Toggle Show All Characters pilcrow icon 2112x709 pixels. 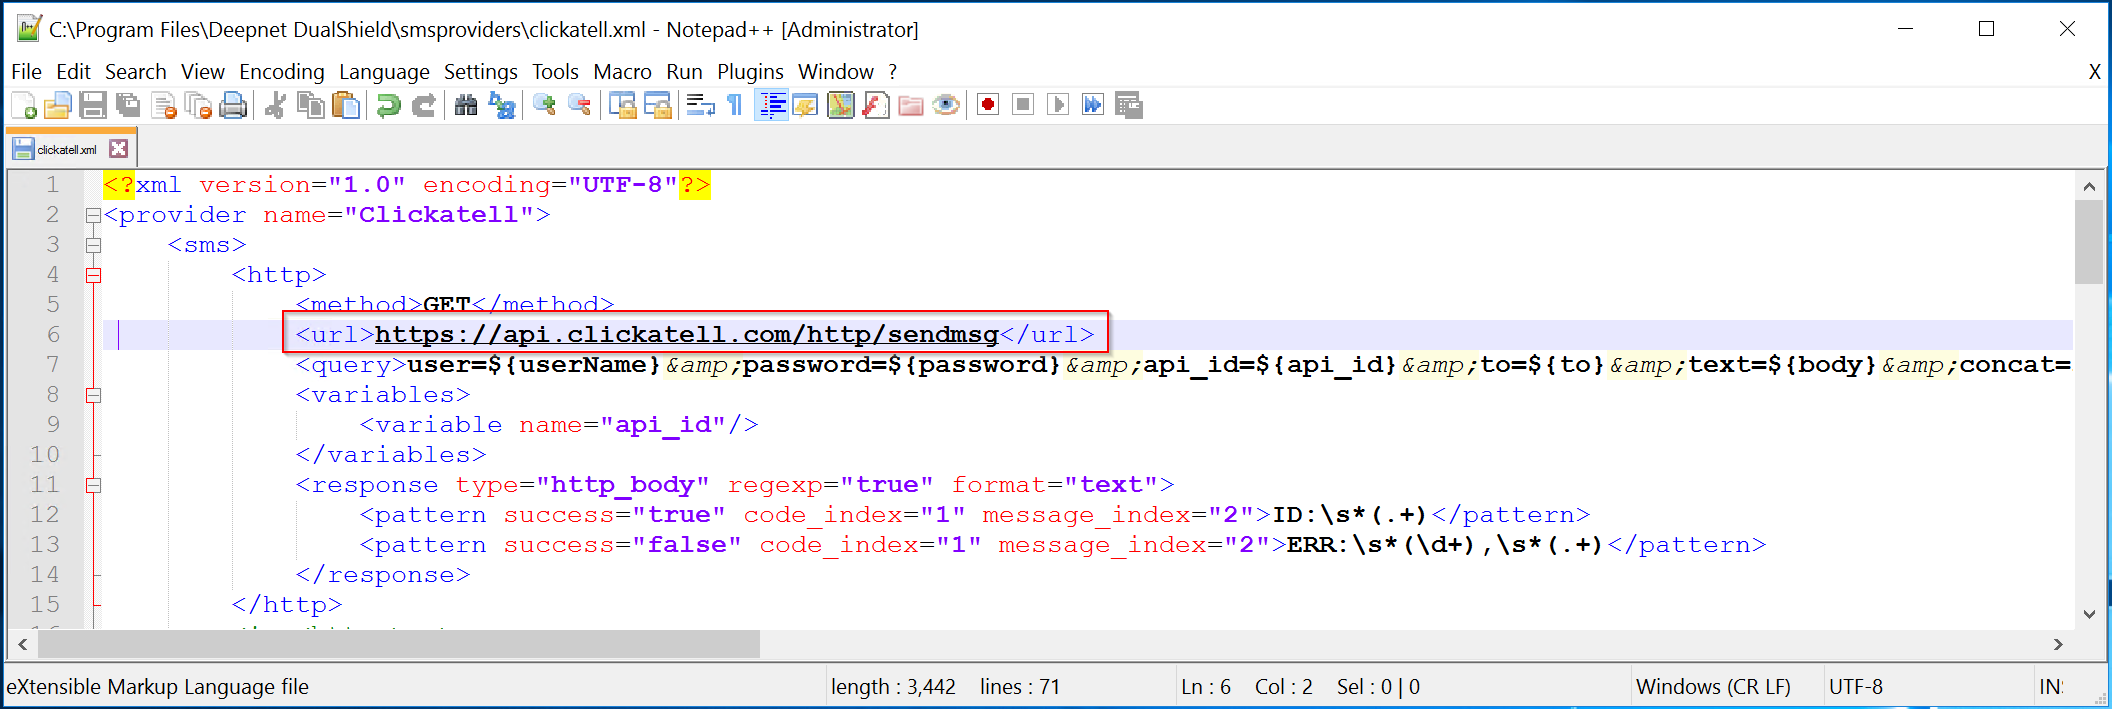tap(735, 105)
